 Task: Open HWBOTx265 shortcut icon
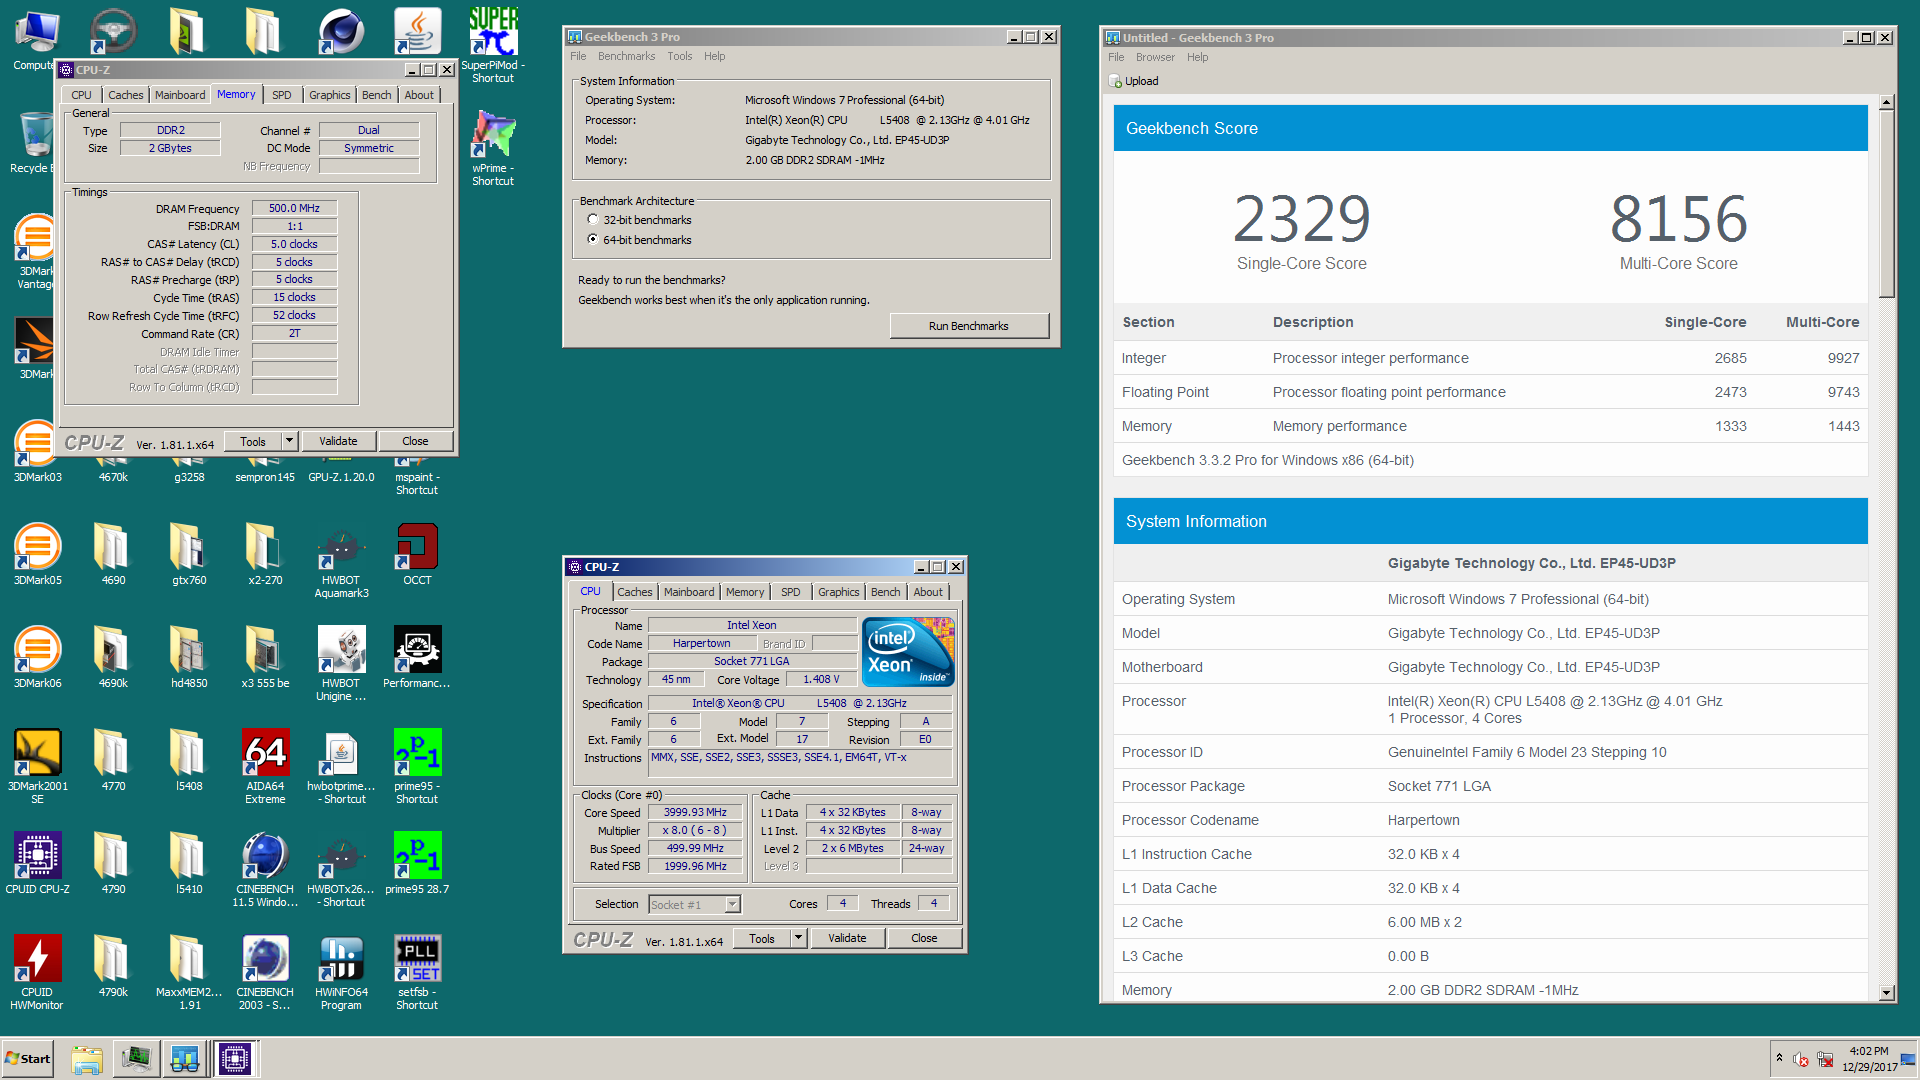[x=341, y=856]
